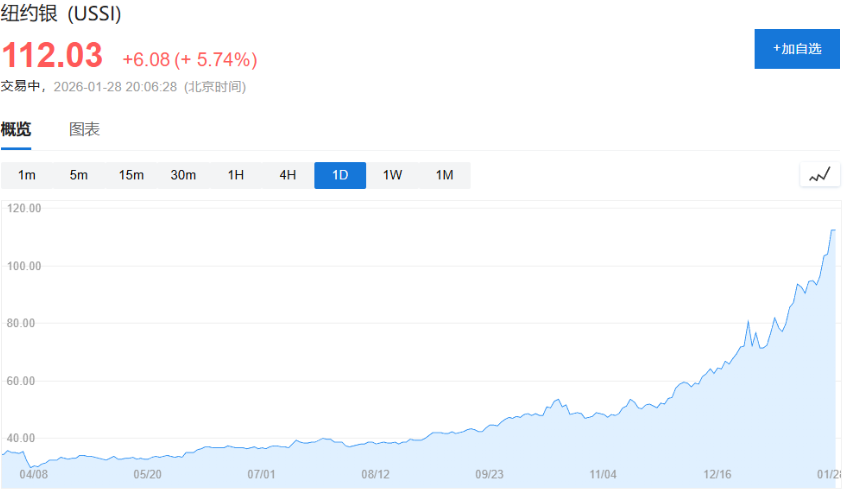Open the 图表 tab
This screenshot has width=844, height=502.
click(84, 129)
